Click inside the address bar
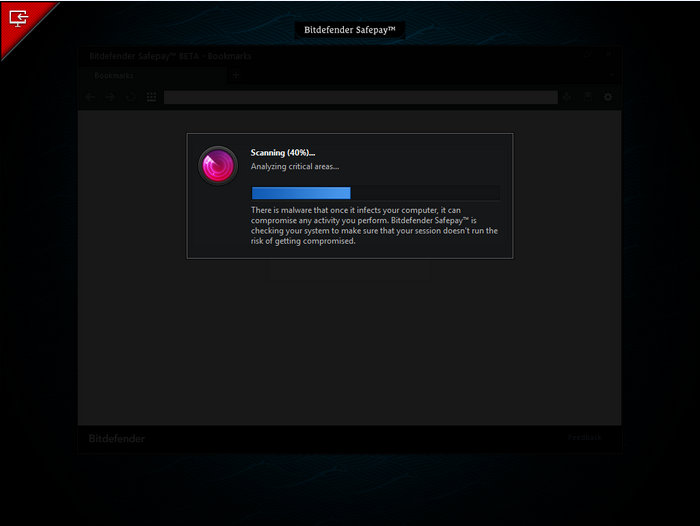700x526 pixels. [361, 97]
